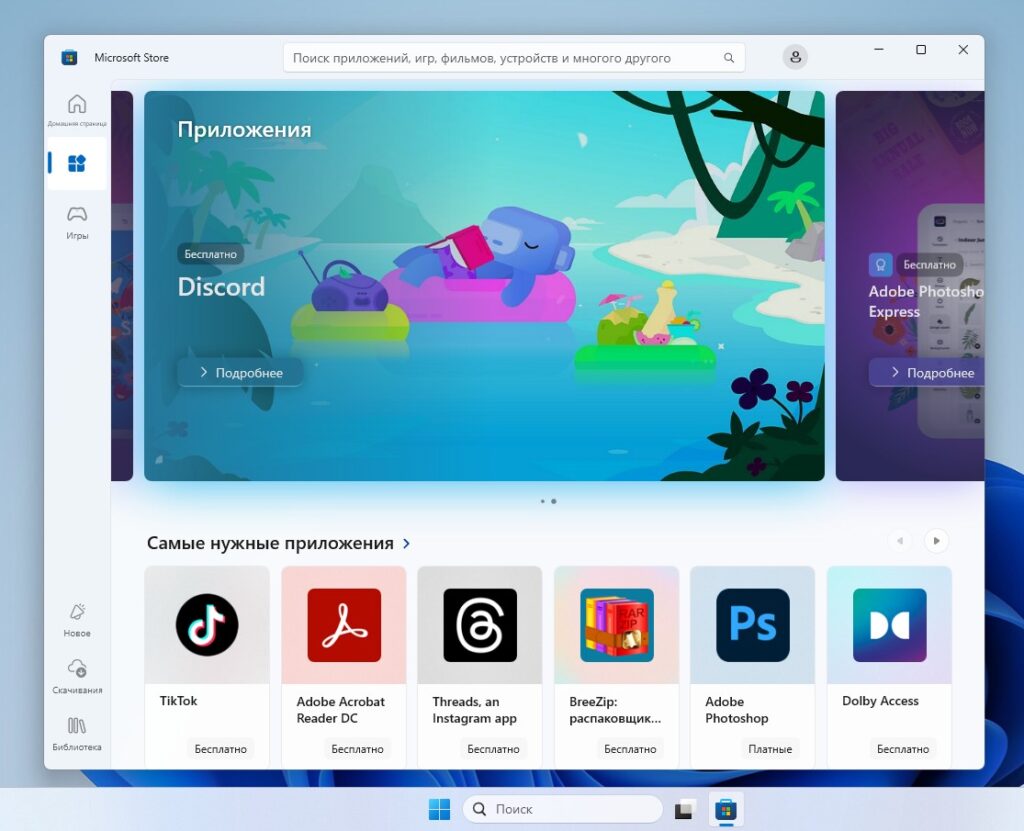Click Платные label under Adobe Photoshop
The height and width of the screenshot is (831, 1024).
pyautogui.click(x=770, y=749)
